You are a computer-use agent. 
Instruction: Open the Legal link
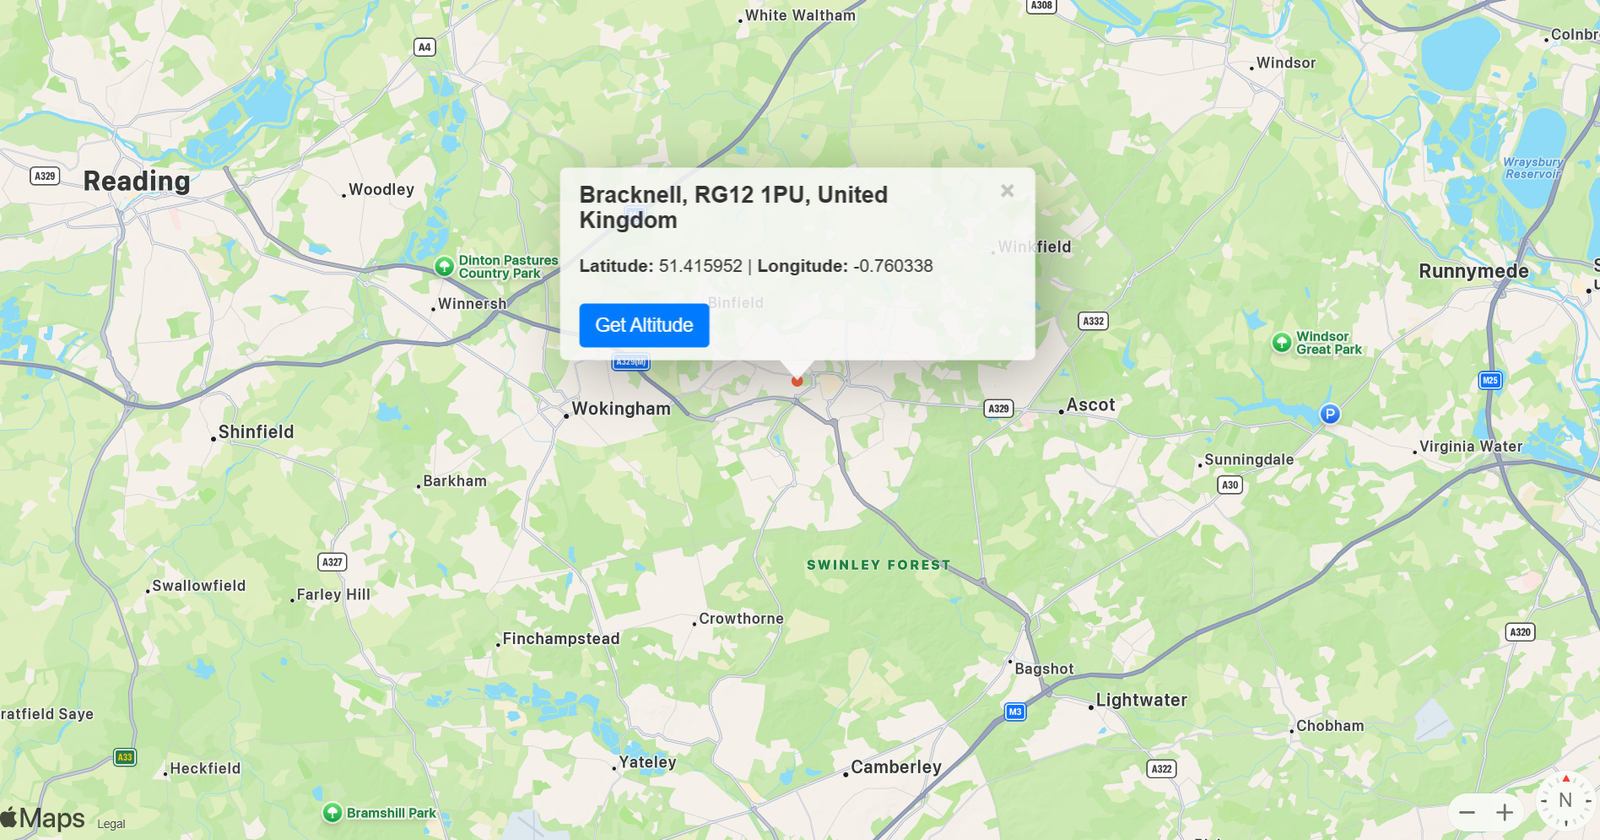coord(111,824)
